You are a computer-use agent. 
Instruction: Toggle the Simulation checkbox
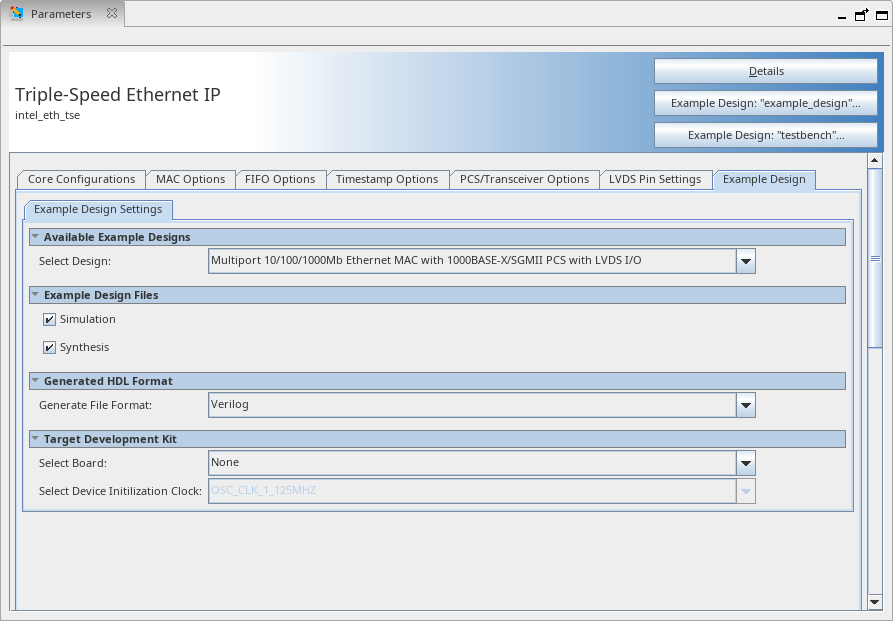50,320
